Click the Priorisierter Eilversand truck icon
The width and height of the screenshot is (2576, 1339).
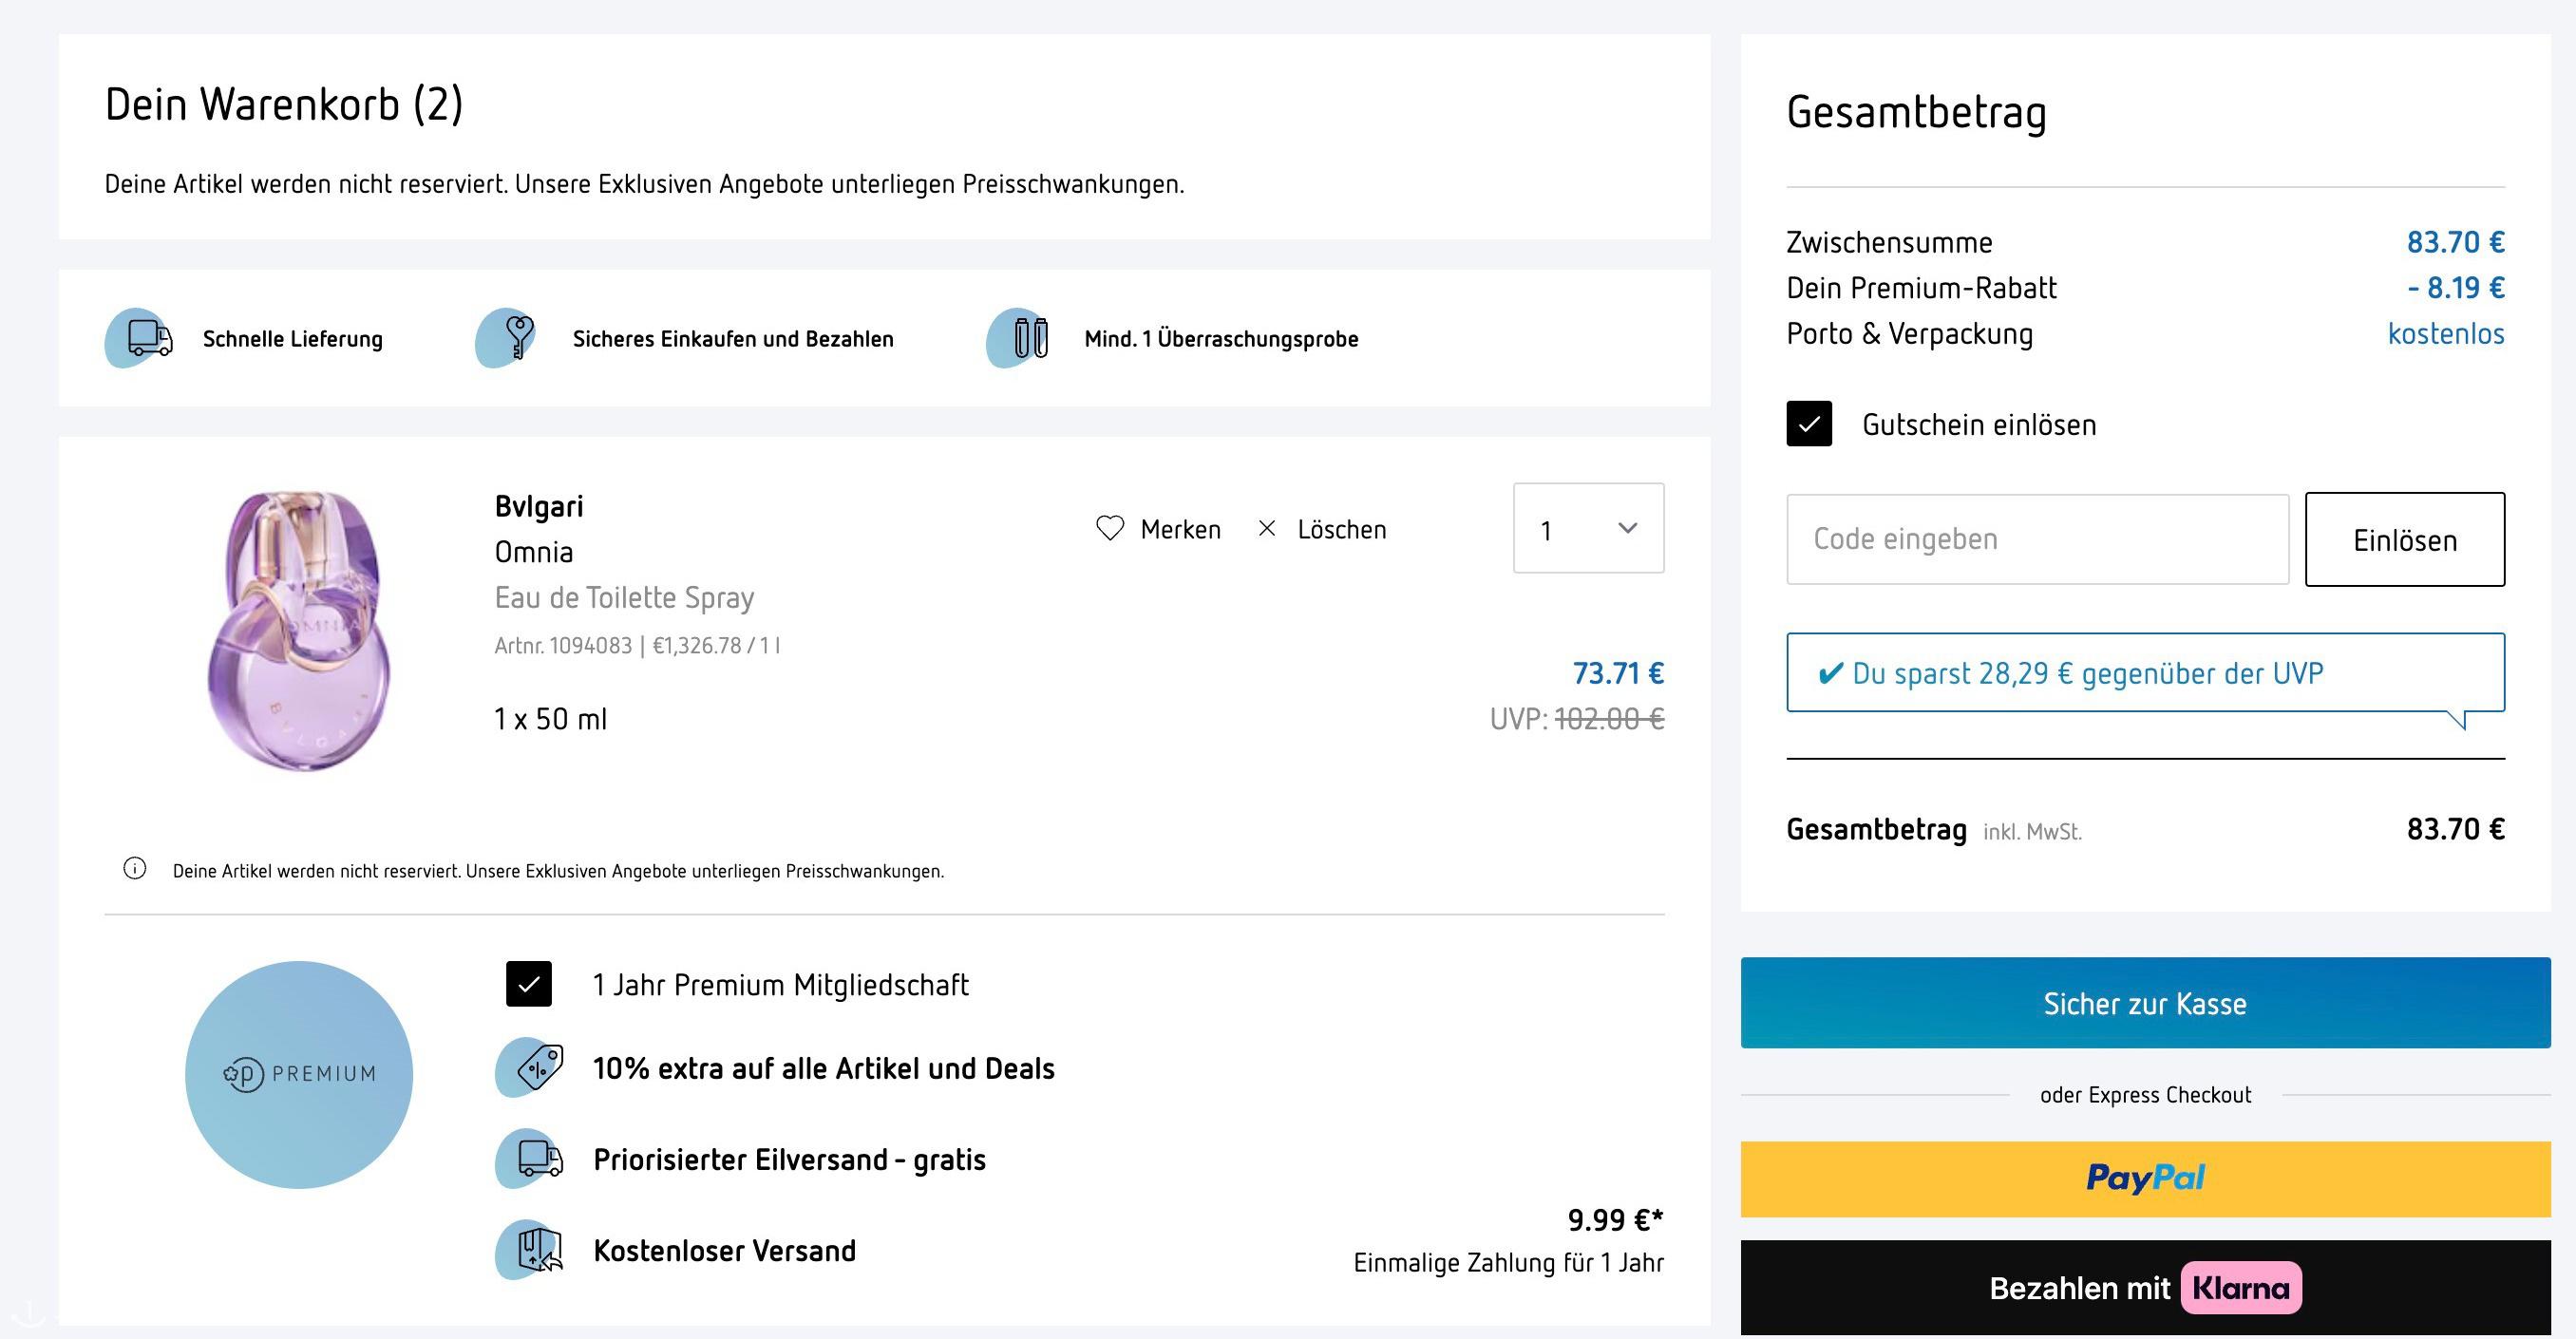pyautogui.click(x=530, y=1159)
